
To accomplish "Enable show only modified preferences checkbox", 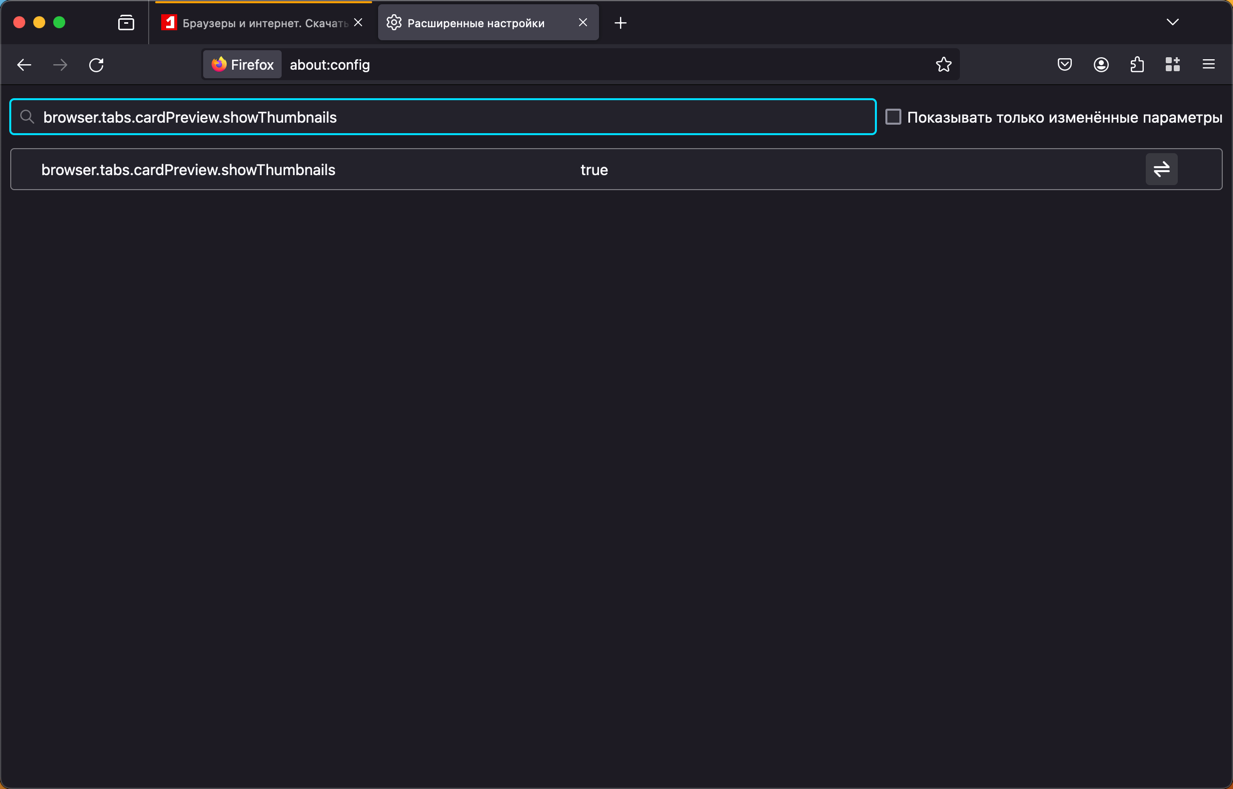I will point(894,117).
